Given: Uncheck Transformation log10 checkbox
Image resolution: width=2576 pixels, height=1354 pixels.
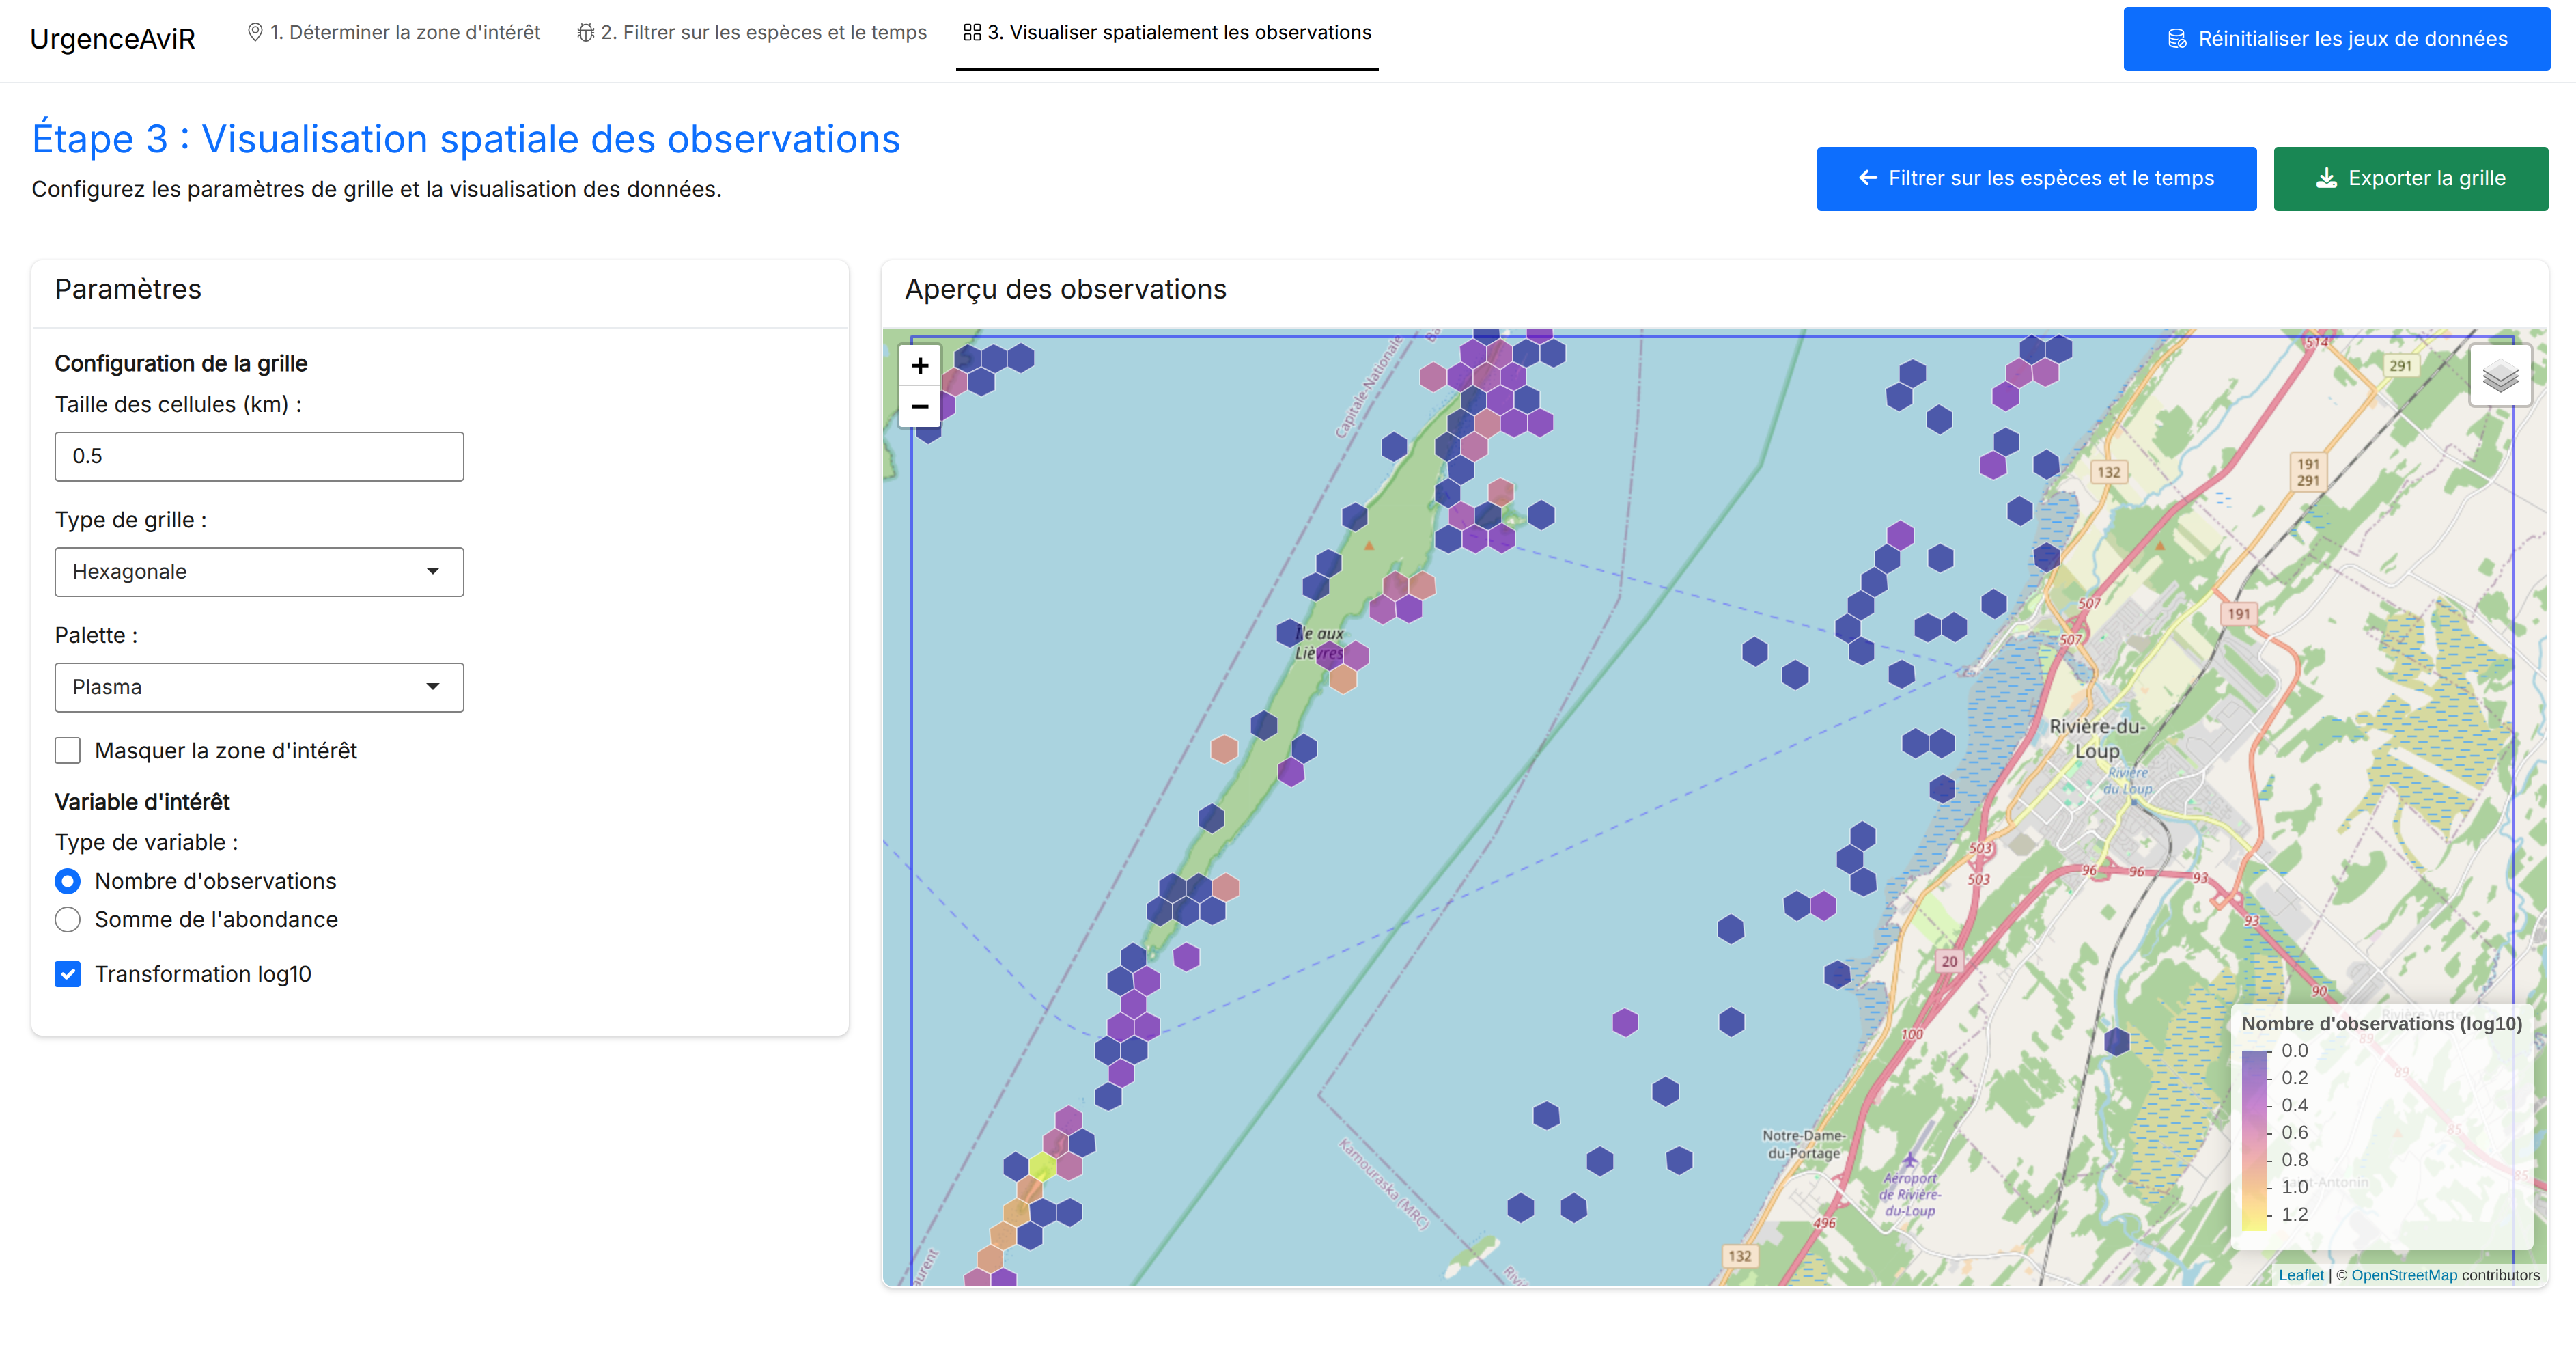Looking at the screenshot, I should point(68,974).
